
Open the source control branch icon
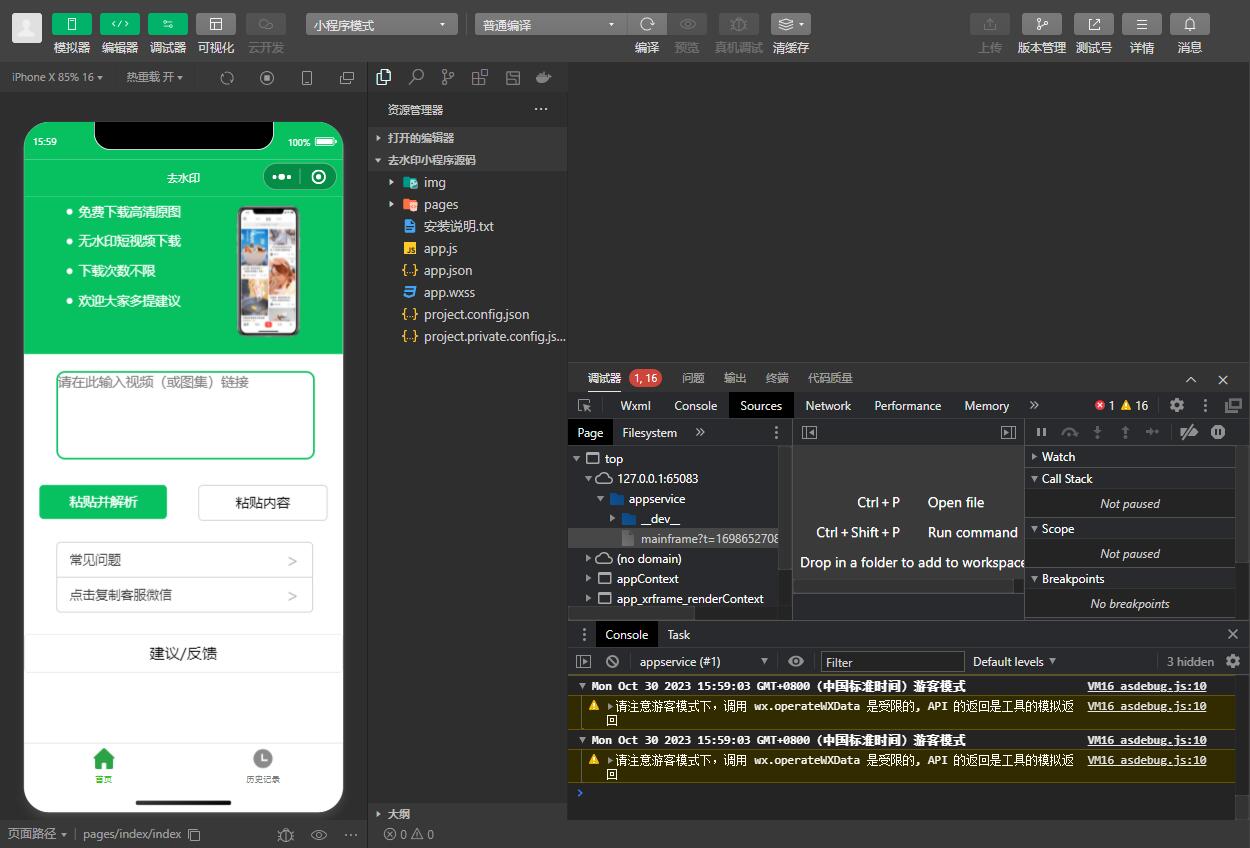coord(448,77)
